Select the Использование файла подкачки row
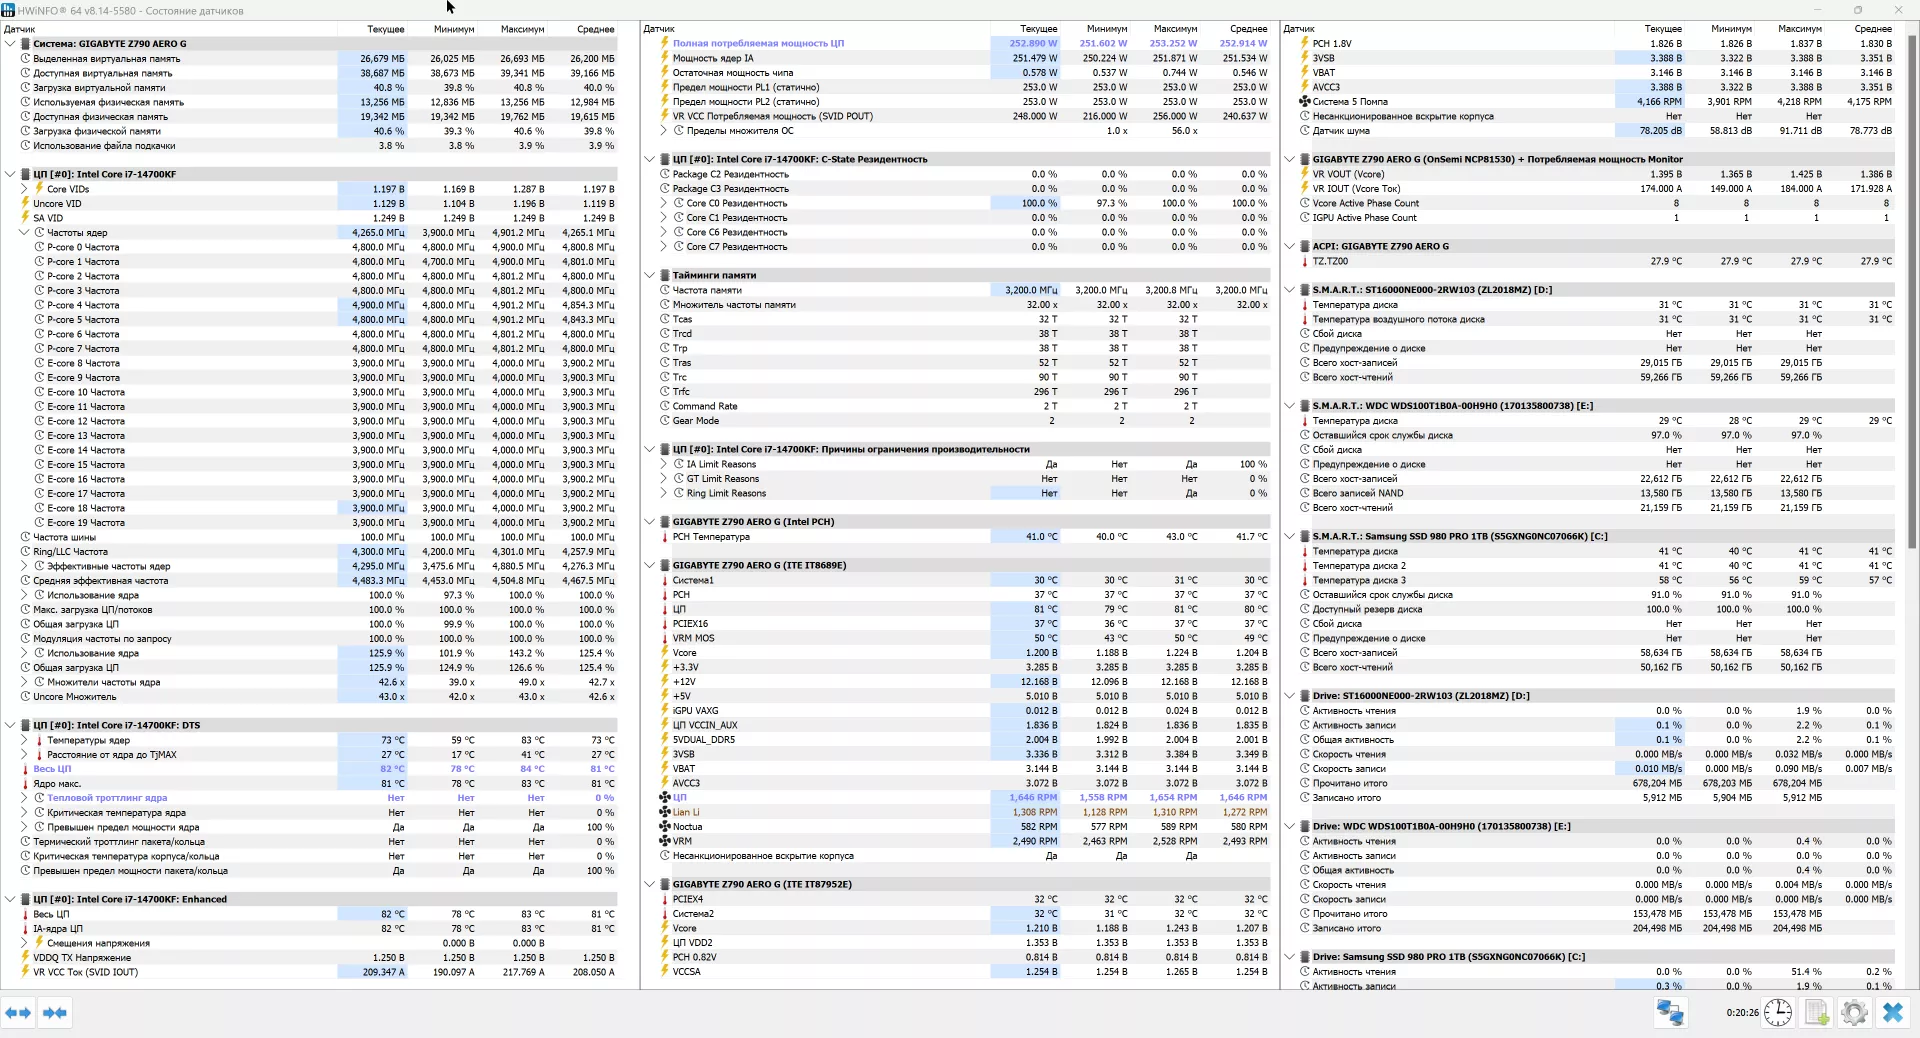The height and width of the screenshot is (1038, 1920). 309,146
